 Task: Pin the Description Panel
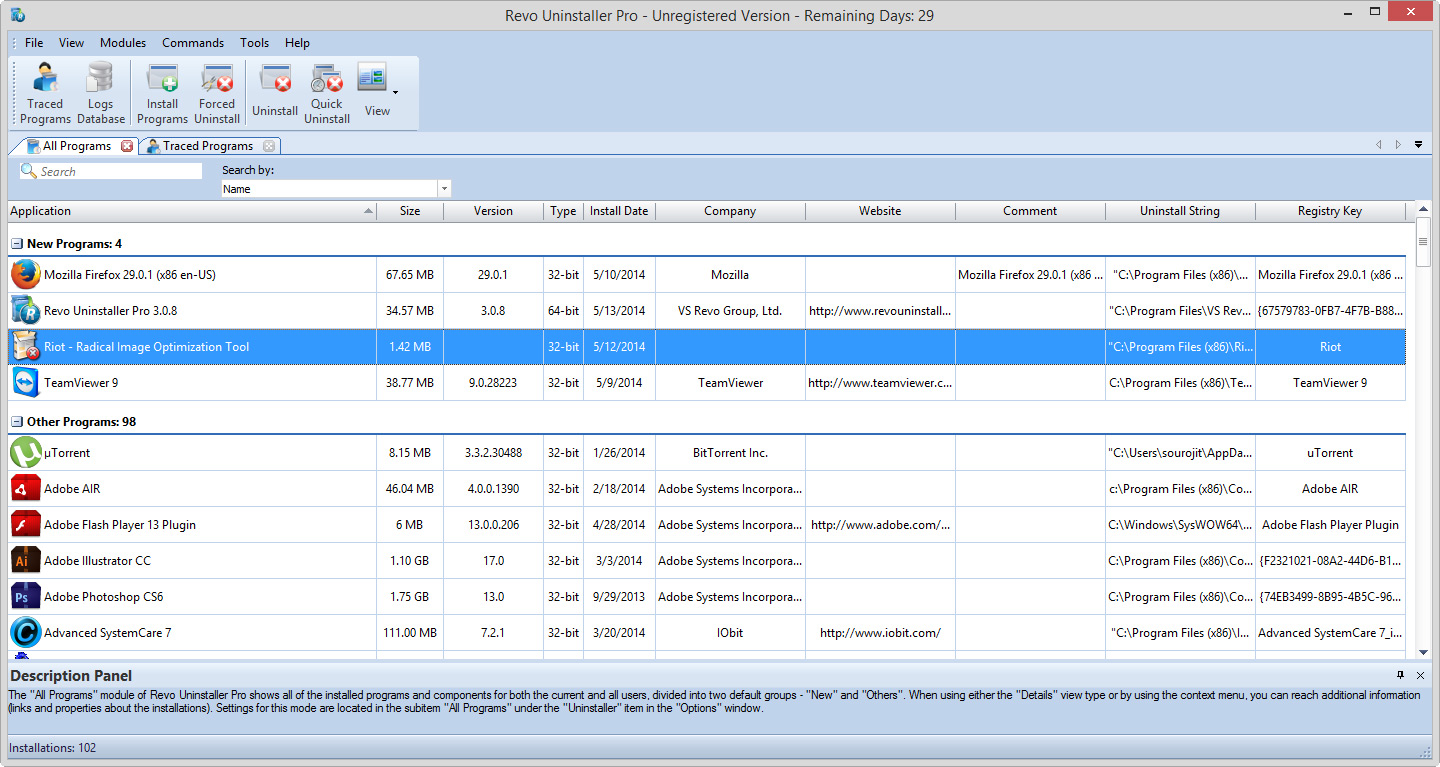click(x=1400, y=675)
